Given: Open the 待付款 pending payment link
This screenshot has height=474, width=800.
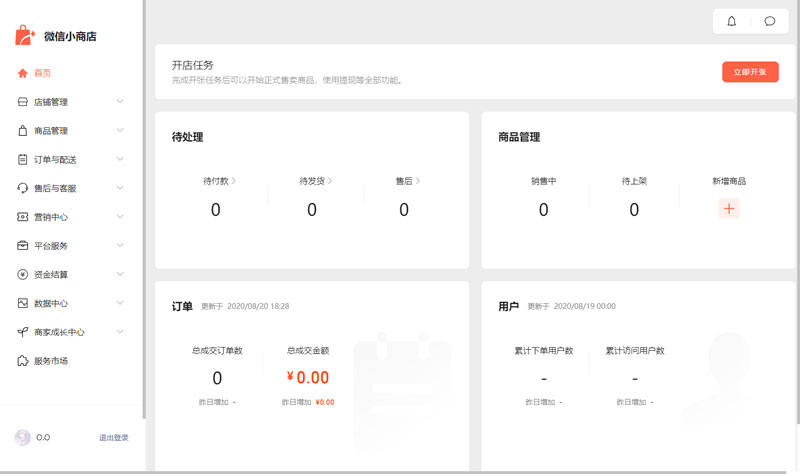Looking at the screenshot, I should tap(219, 181).
